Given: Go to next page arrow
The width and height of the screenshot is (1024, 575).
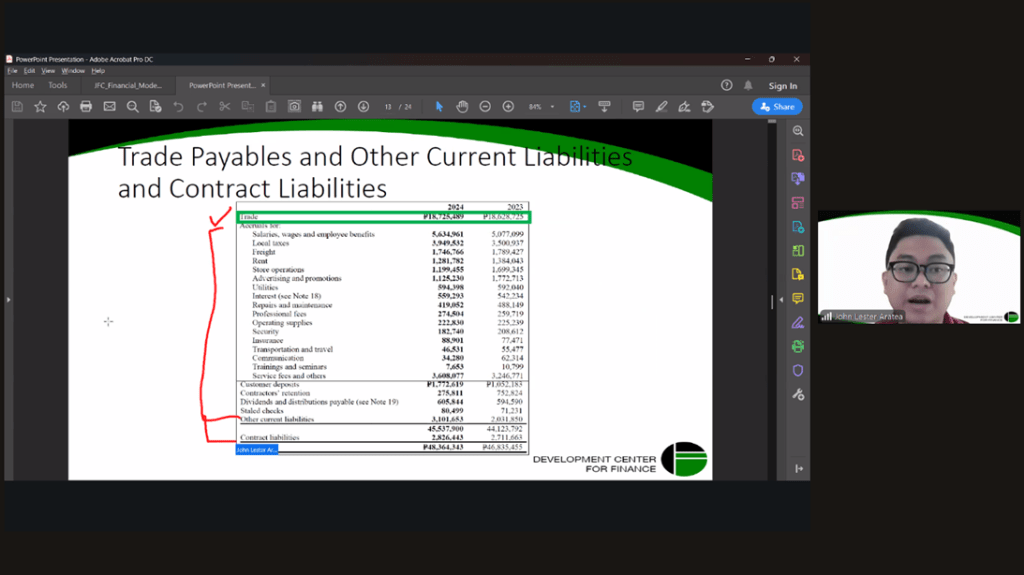Looking at the screenshot, I should pos(363,106).
